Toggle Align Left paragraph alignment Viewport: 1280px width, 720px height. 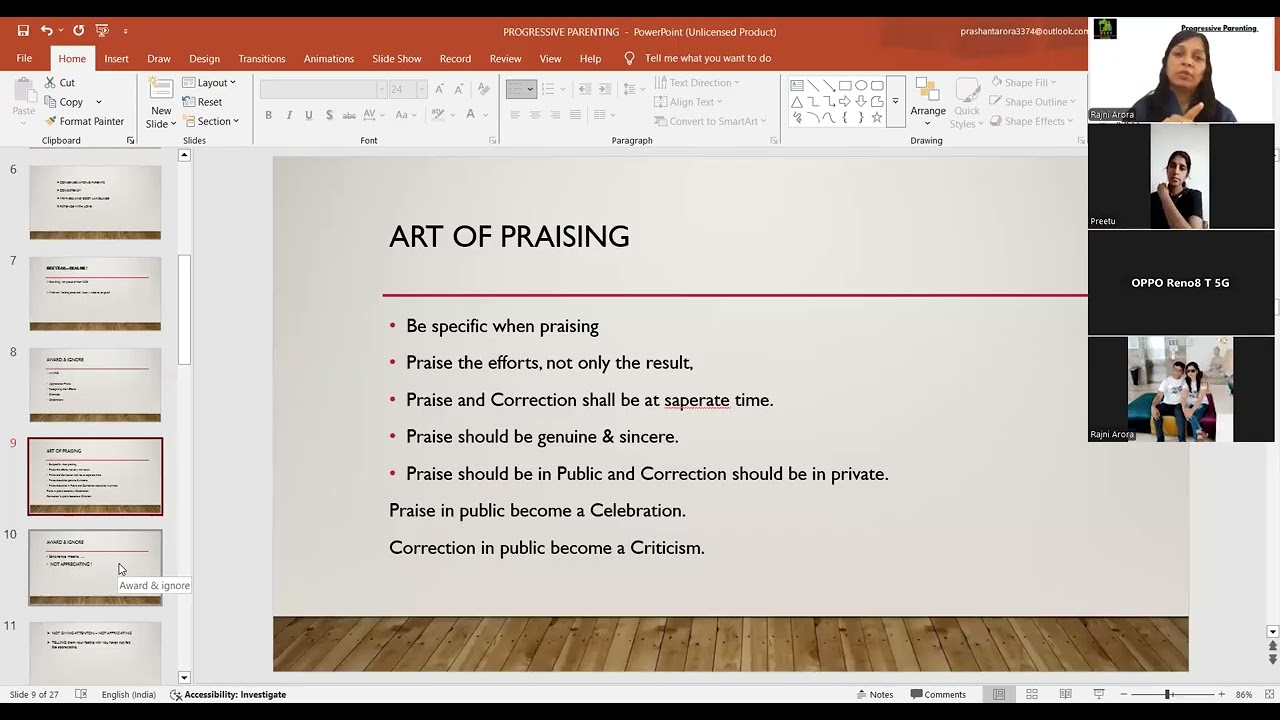coord(515,115)
